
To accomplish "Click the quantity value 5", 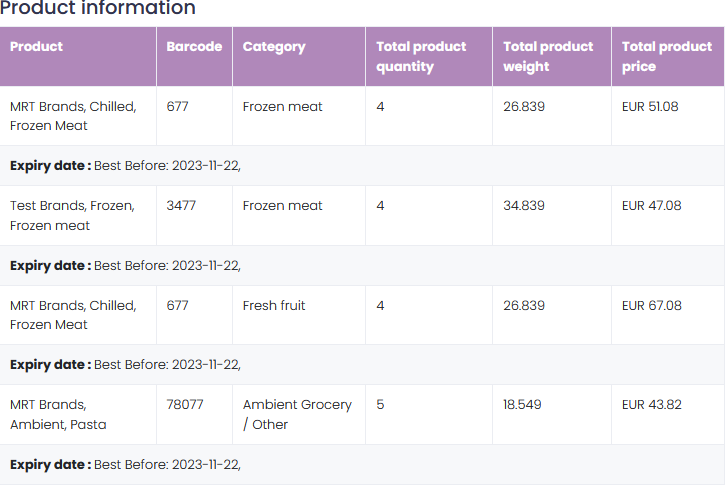I will pyautogui.click(x=380, y=405).
